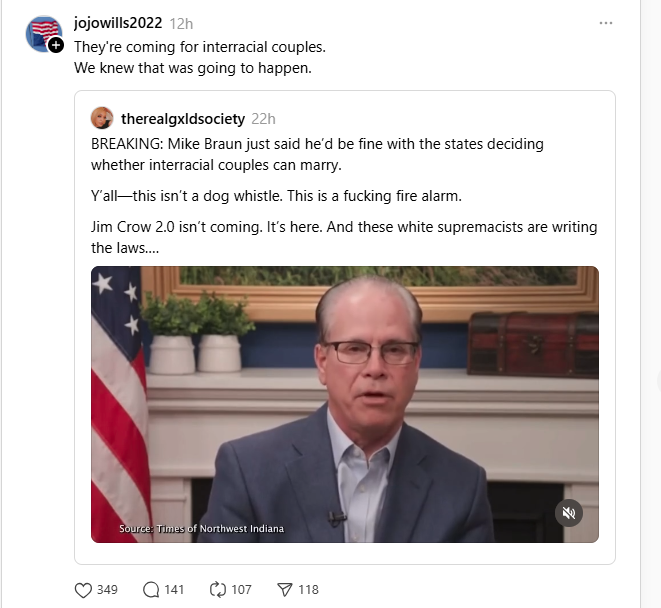This screenshot has width=661, height=608.
Task: View the 107 reposts count
Action: 241,589
